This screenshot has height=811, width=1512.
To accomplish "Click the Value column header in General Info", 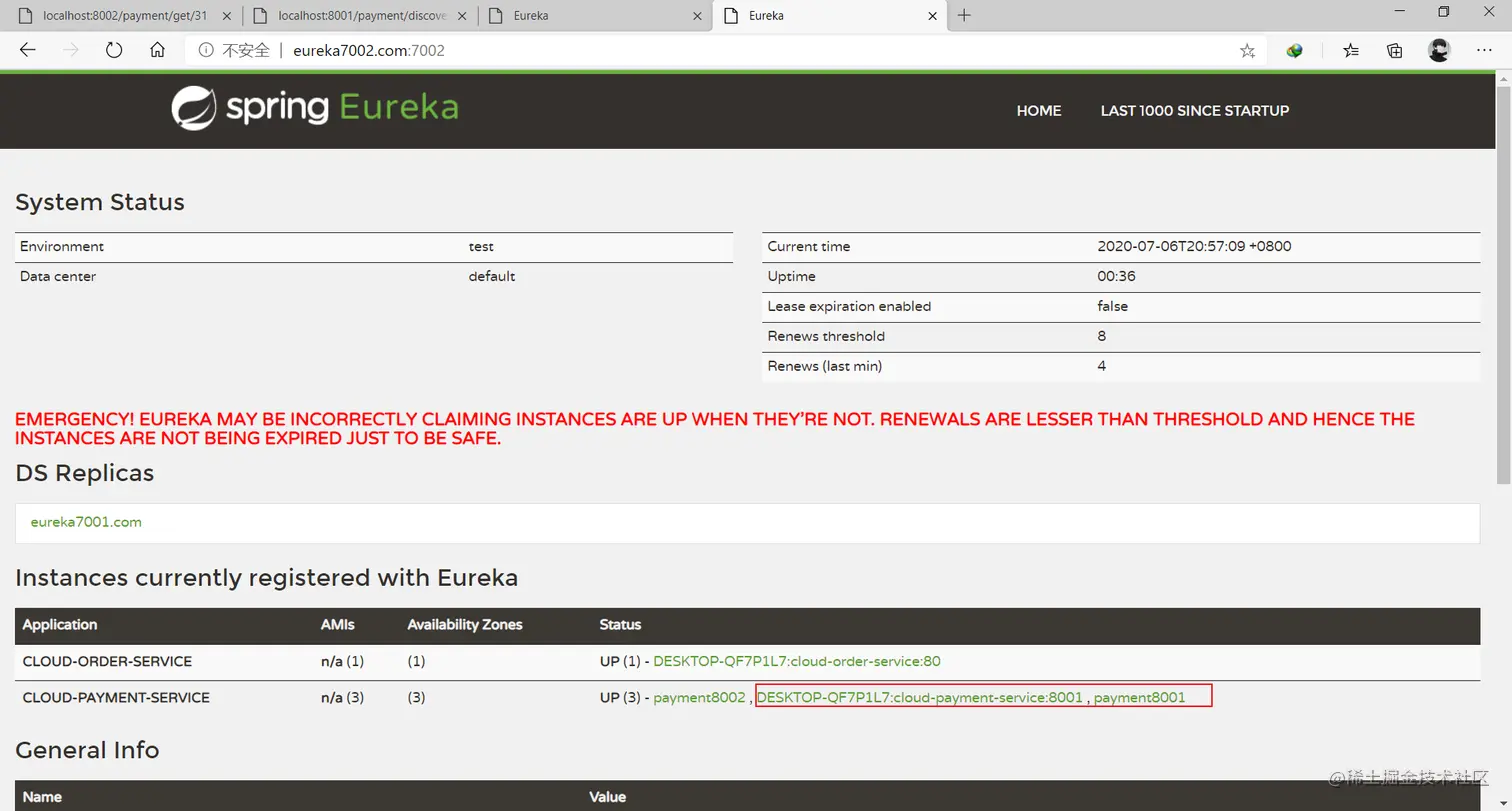I will (x=607, y=797).
